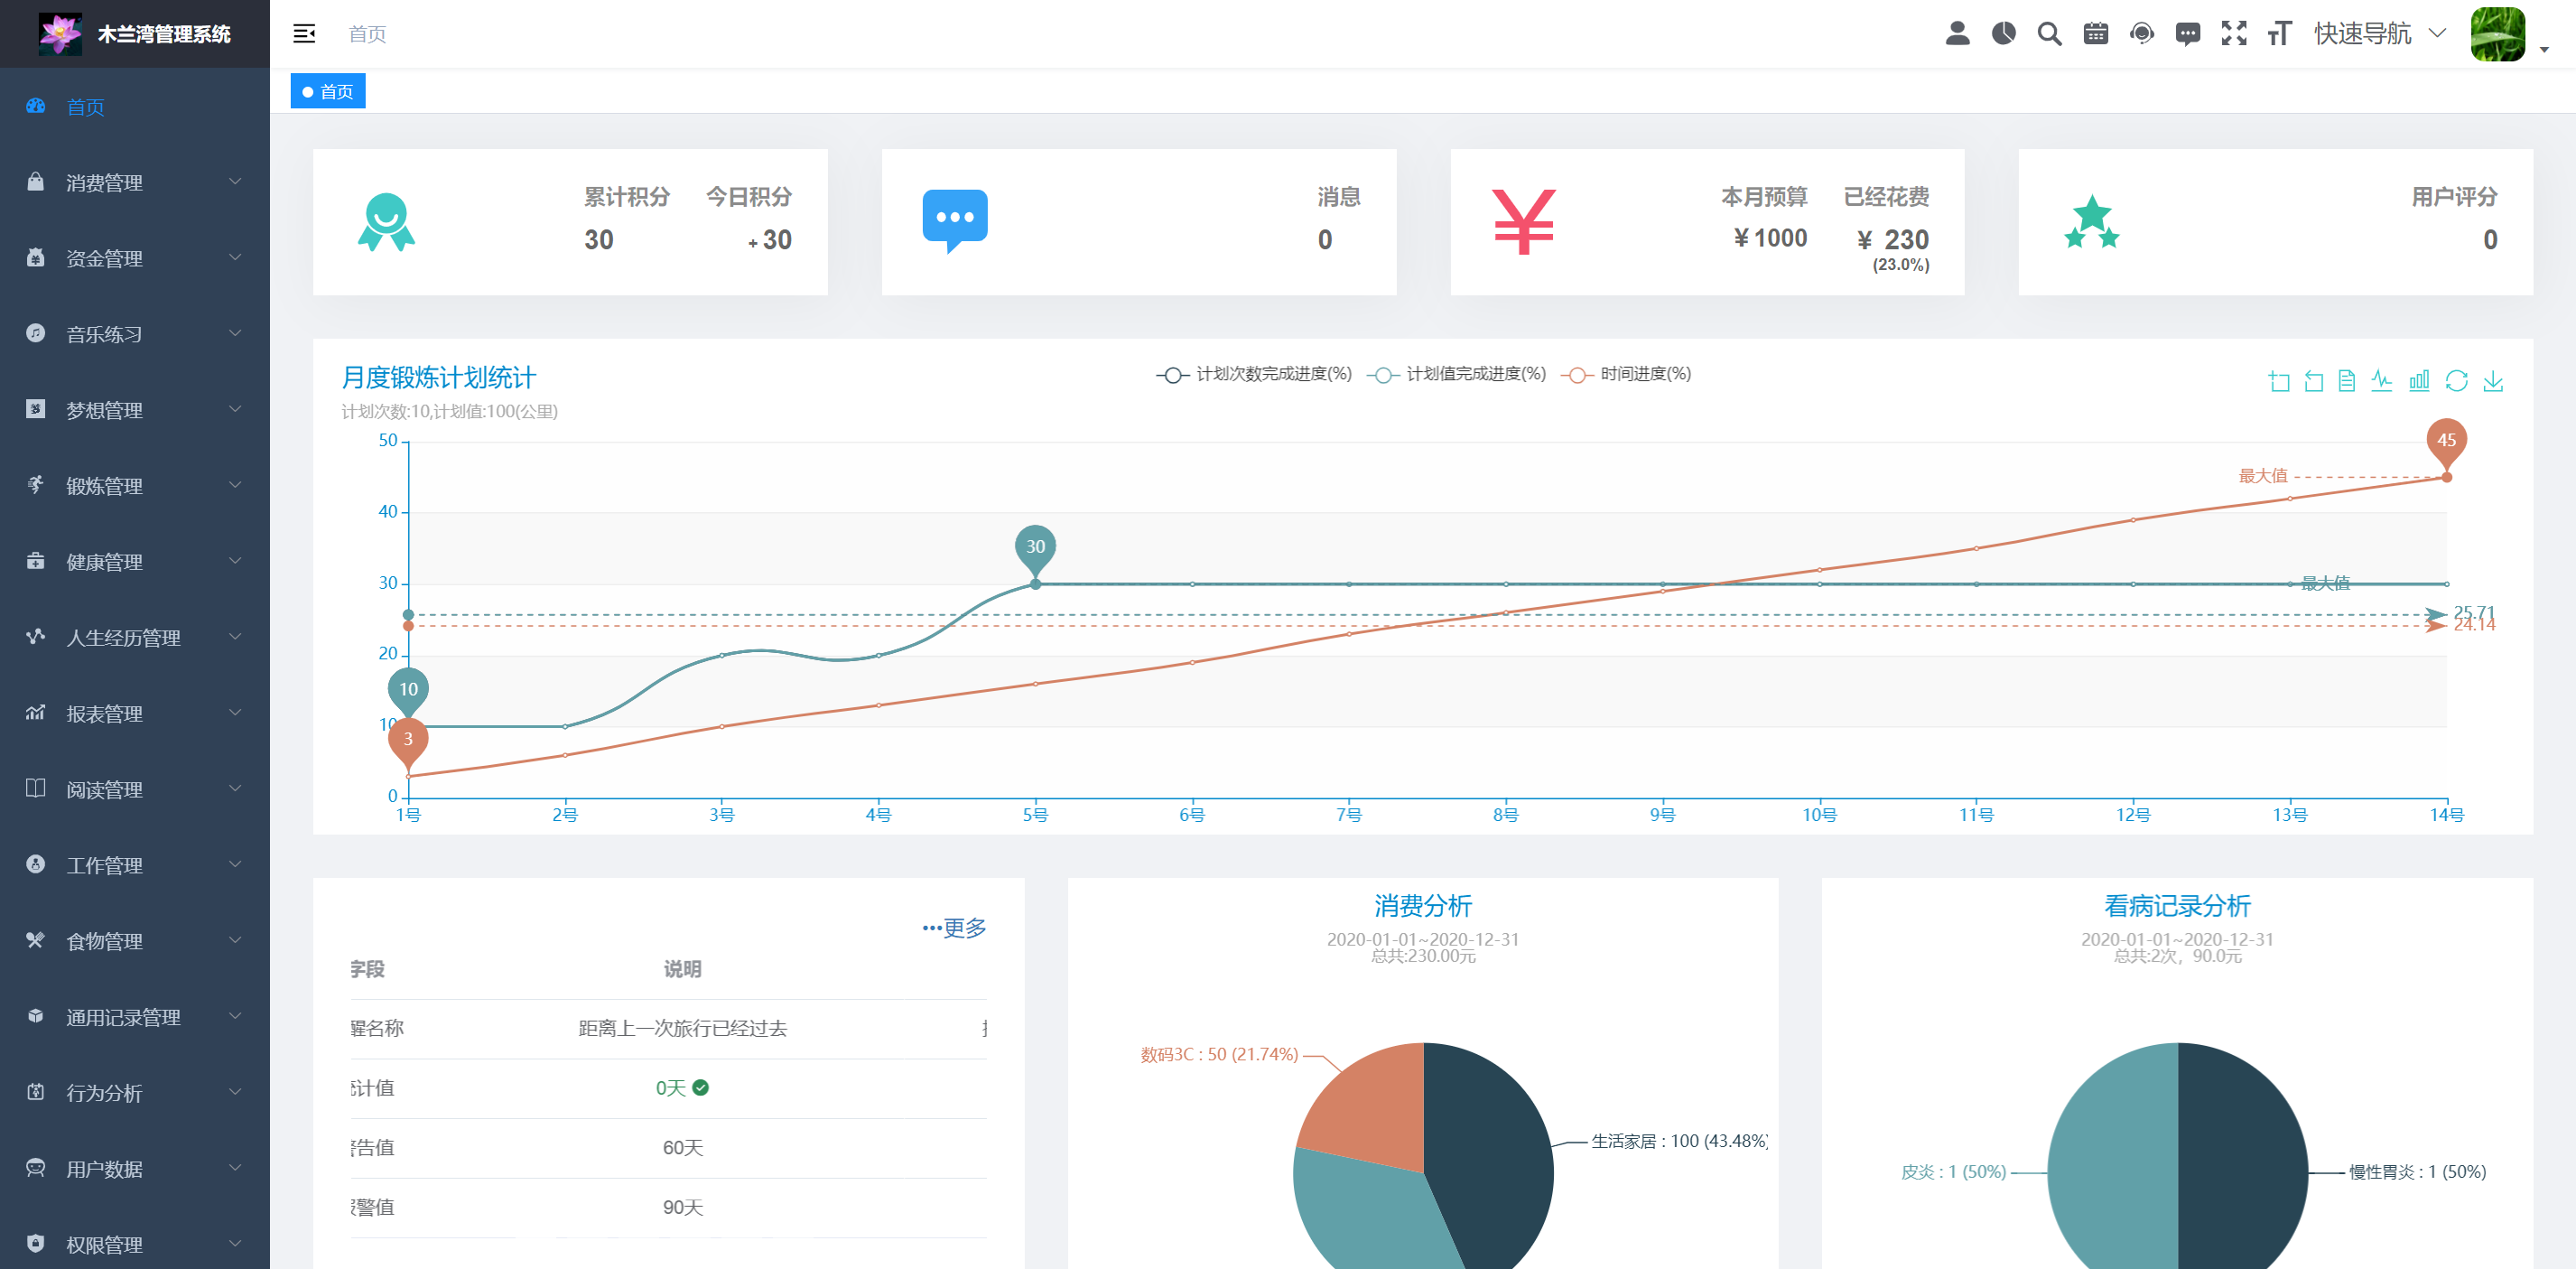Click the 今日积分 +30 value
2576x1269 pixels.
(770, 240)
